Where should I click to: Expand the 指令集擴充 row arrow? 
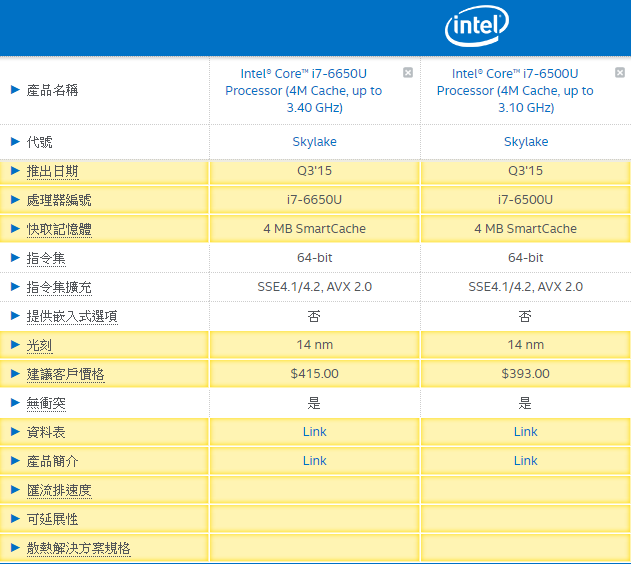[15, 286]
